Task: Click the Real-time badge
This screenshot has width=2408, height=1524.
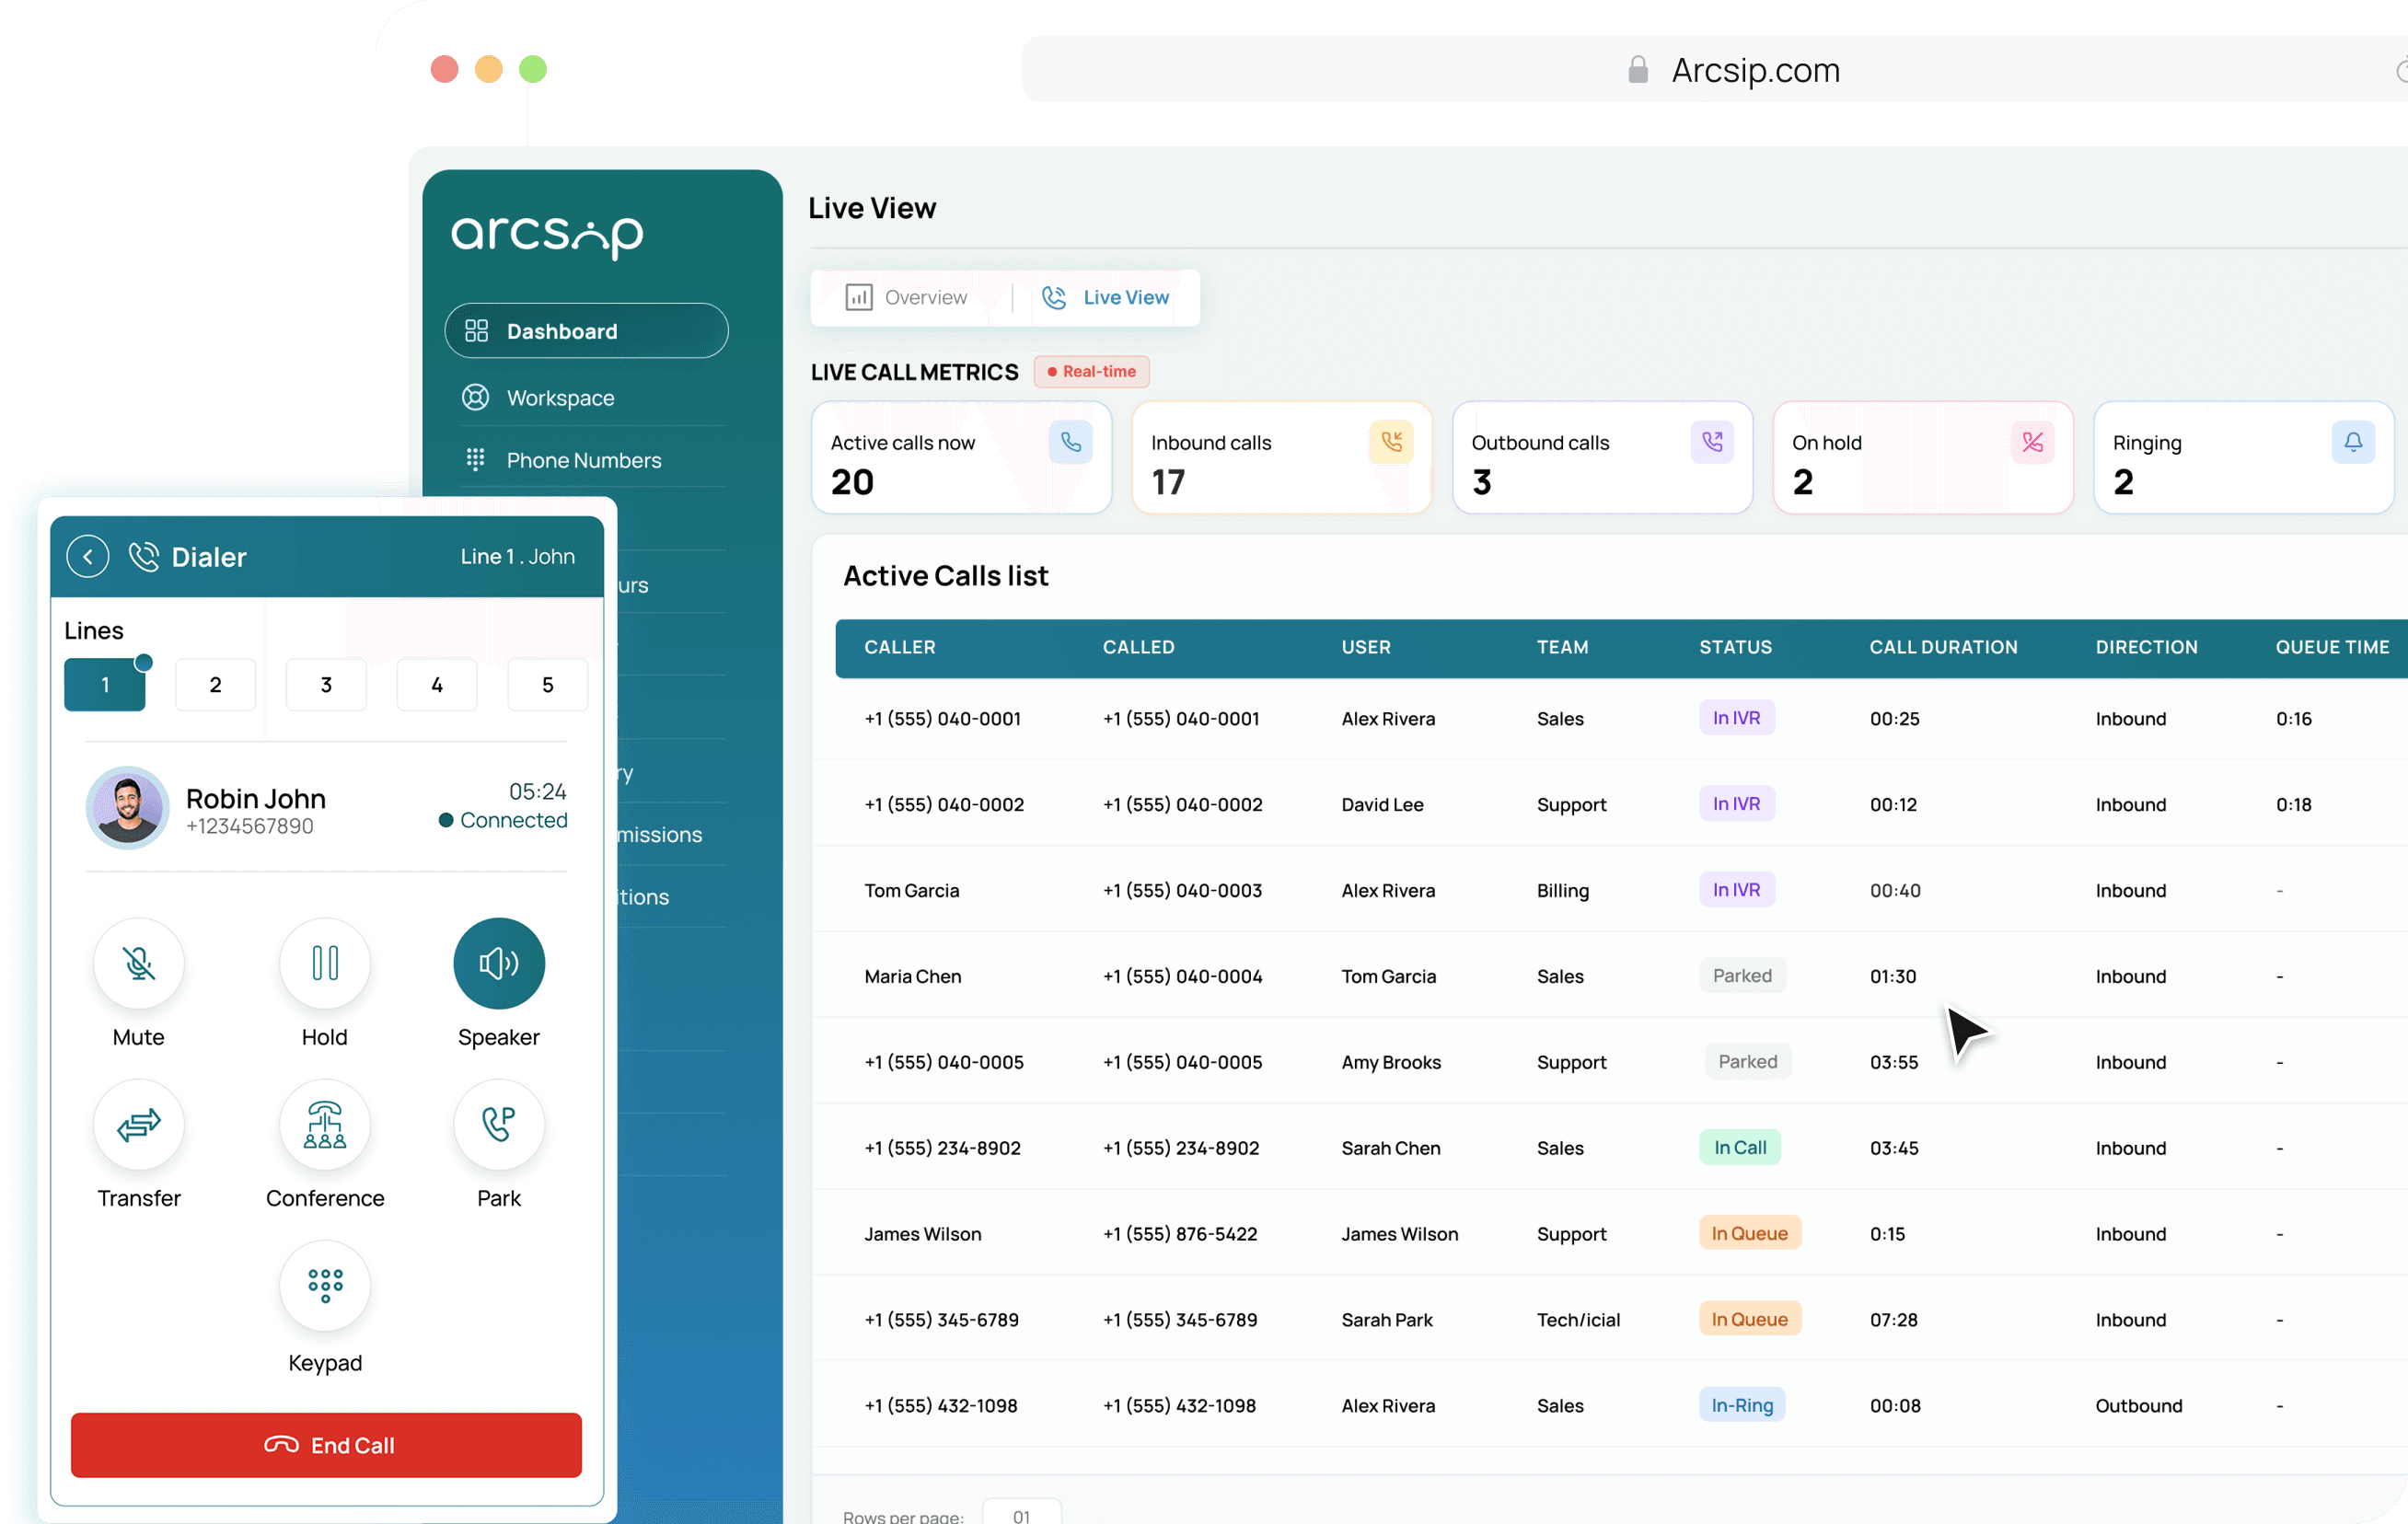Action: [x=1091, y=371]
